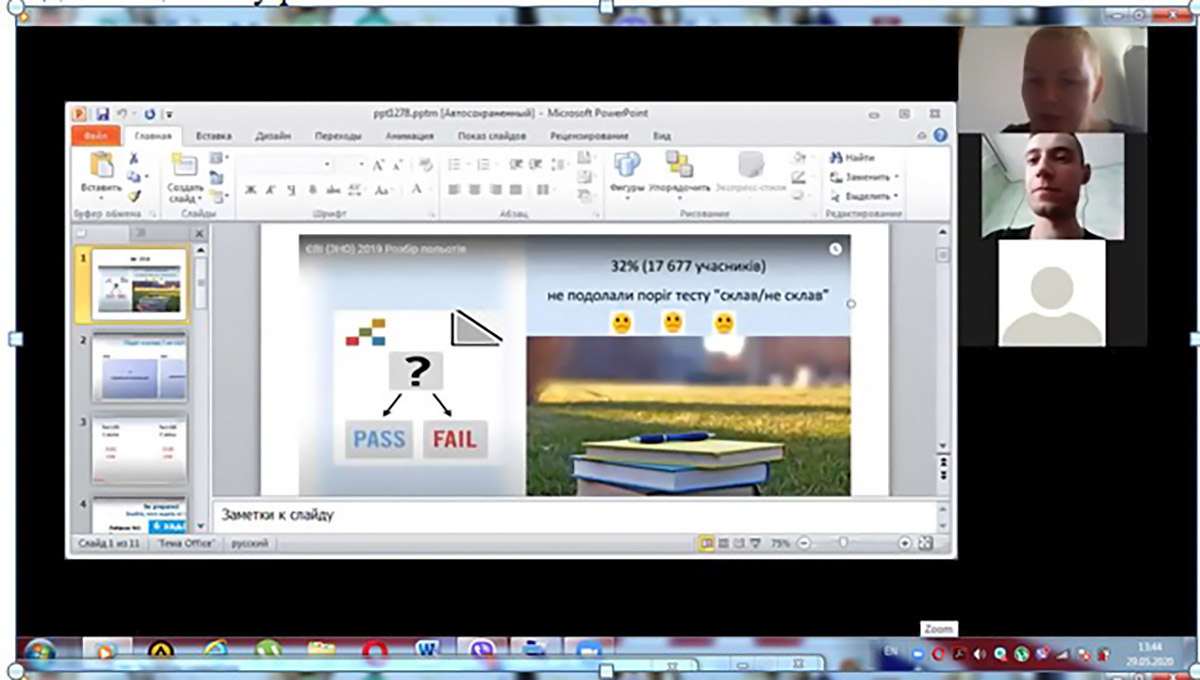Click the Paste (Вставить) clipboard icon
The width and height of the screenshot is (1200, 680).
pyautogui.click(x=101, y=166)
